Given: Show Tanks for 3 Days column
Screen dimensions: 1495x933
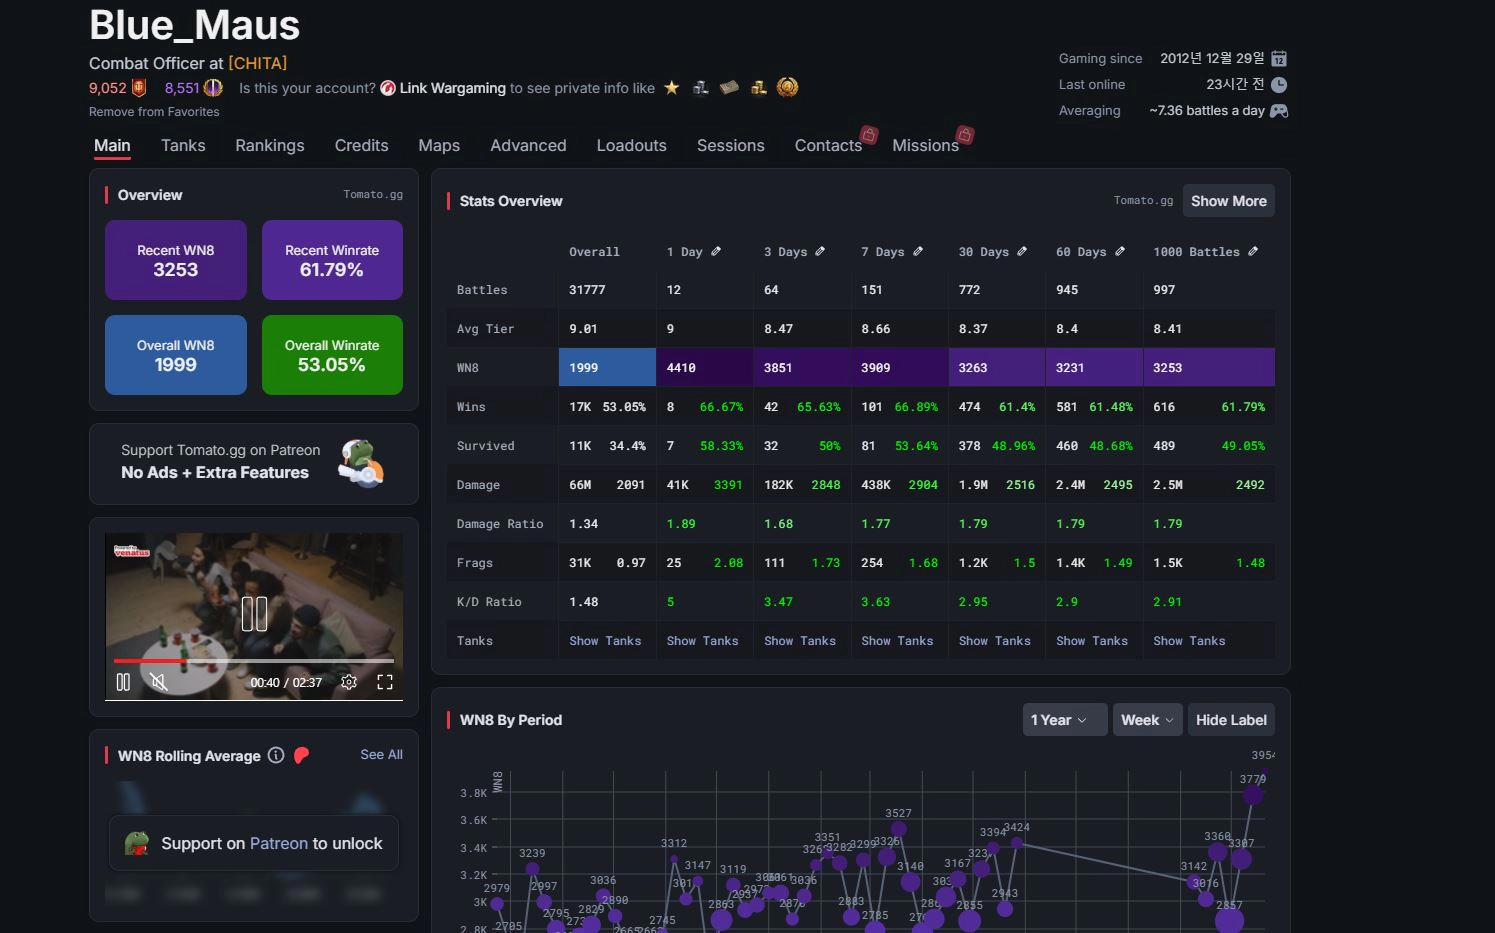Looking at the screenshot, I should pyautogui.click(x=800, y=641).
